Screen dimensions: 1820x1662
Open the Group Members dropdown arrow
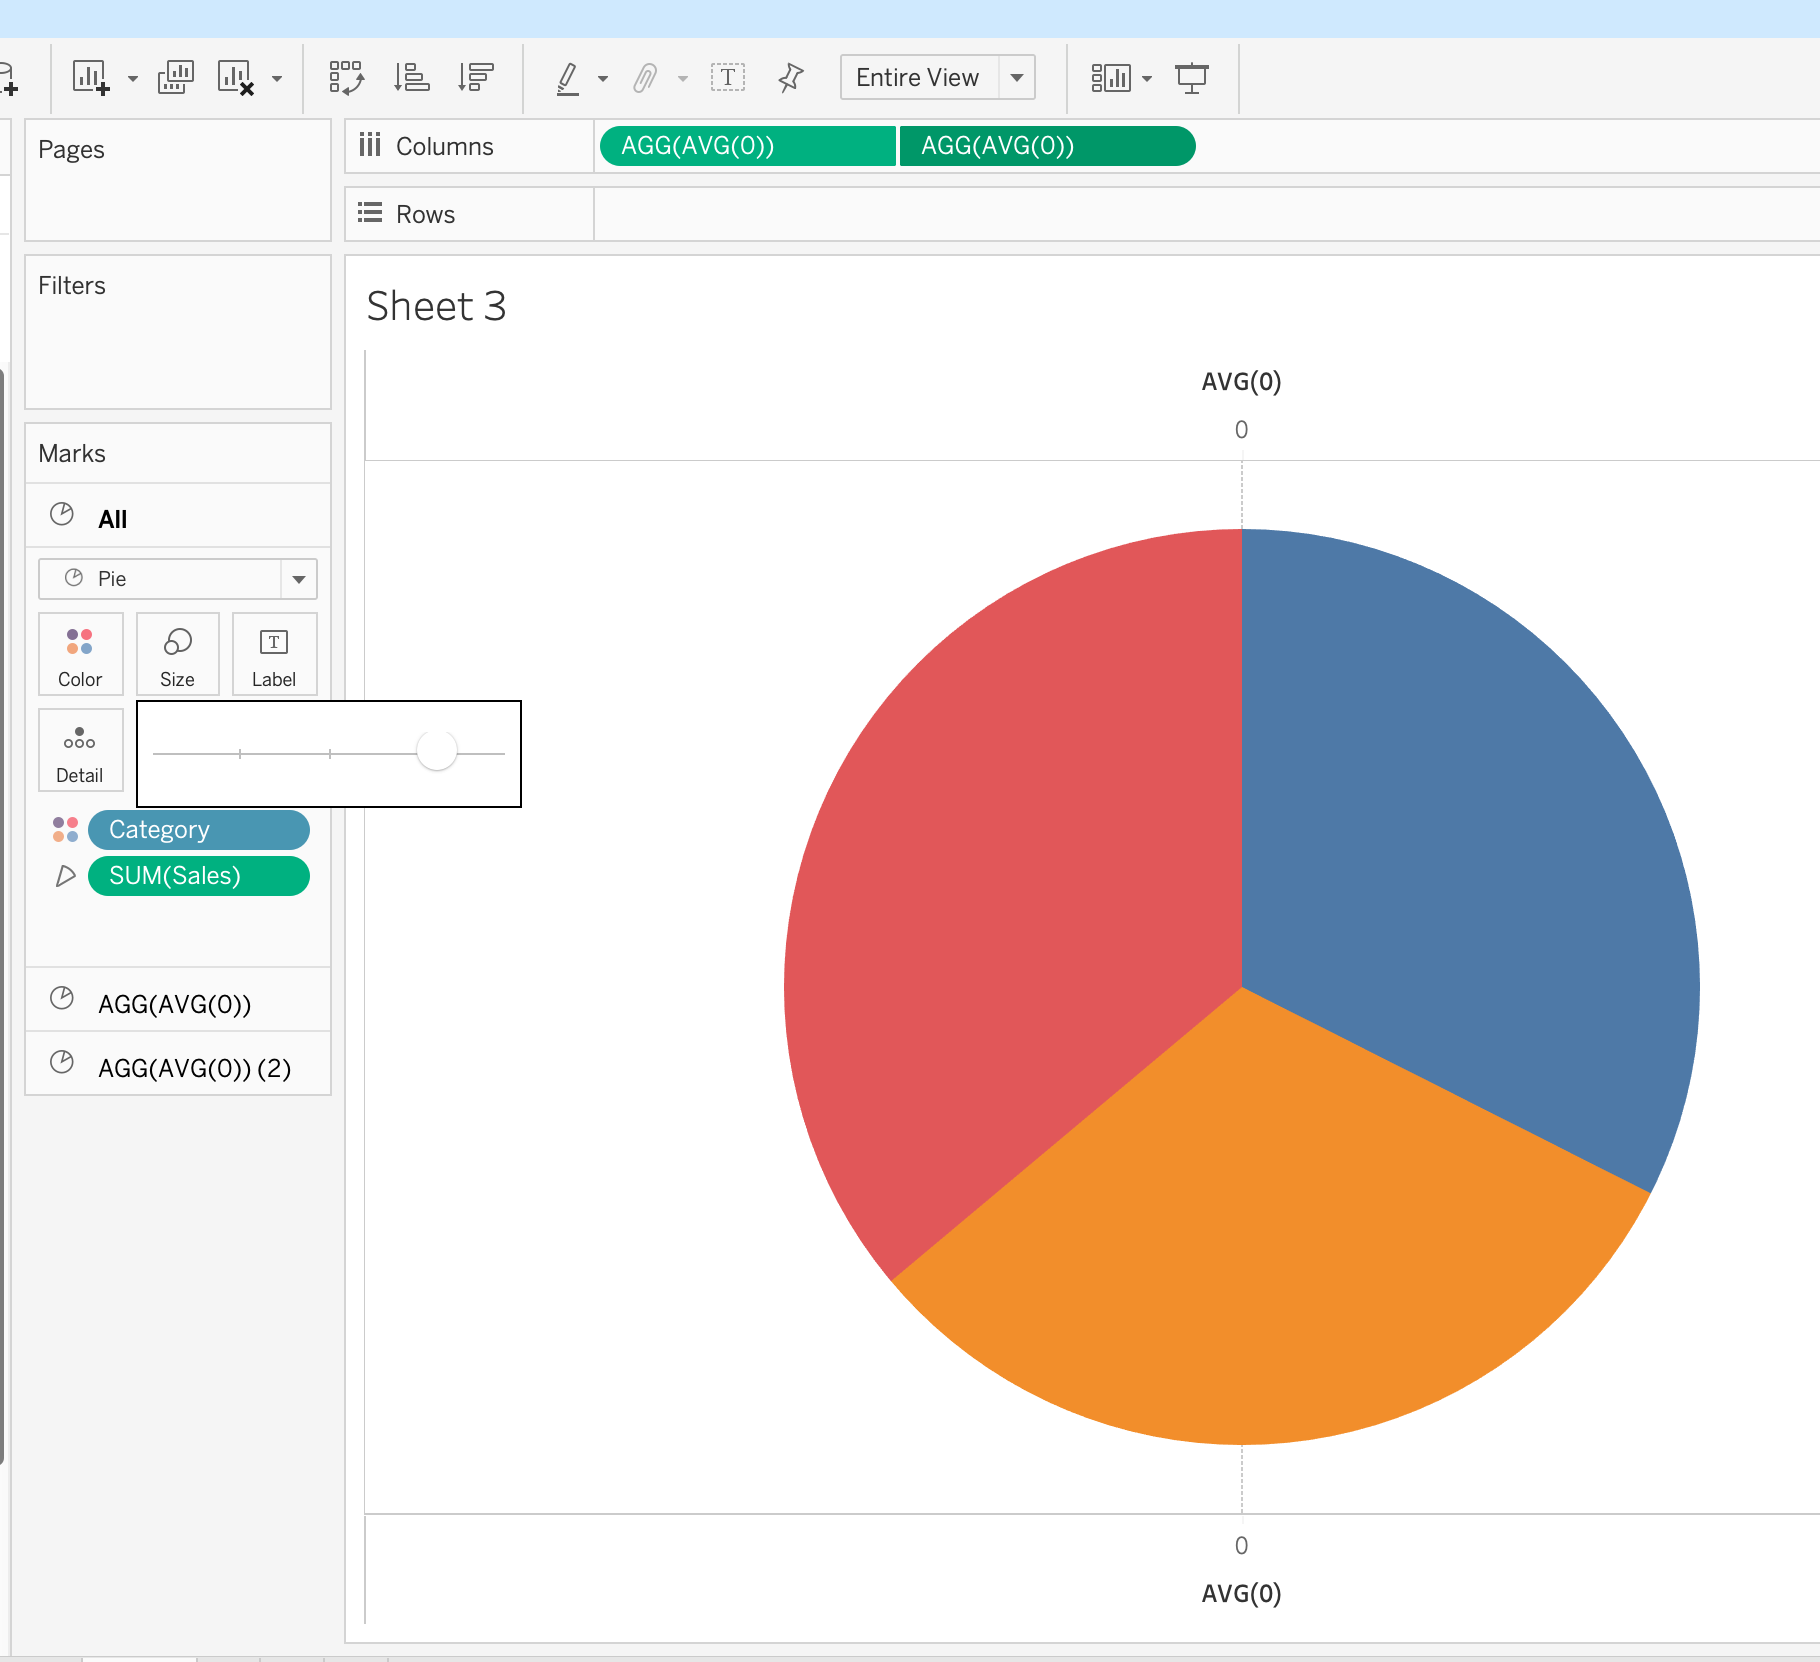[x=682, y=78]
